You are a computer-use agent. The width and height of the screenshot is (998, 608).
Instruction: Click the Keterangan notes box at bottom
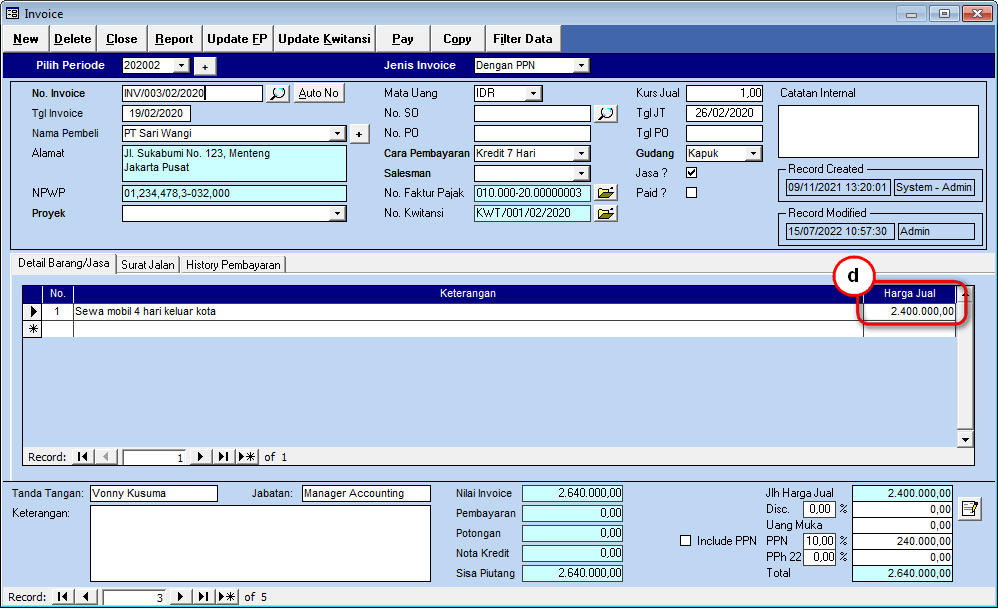point(260,543)
